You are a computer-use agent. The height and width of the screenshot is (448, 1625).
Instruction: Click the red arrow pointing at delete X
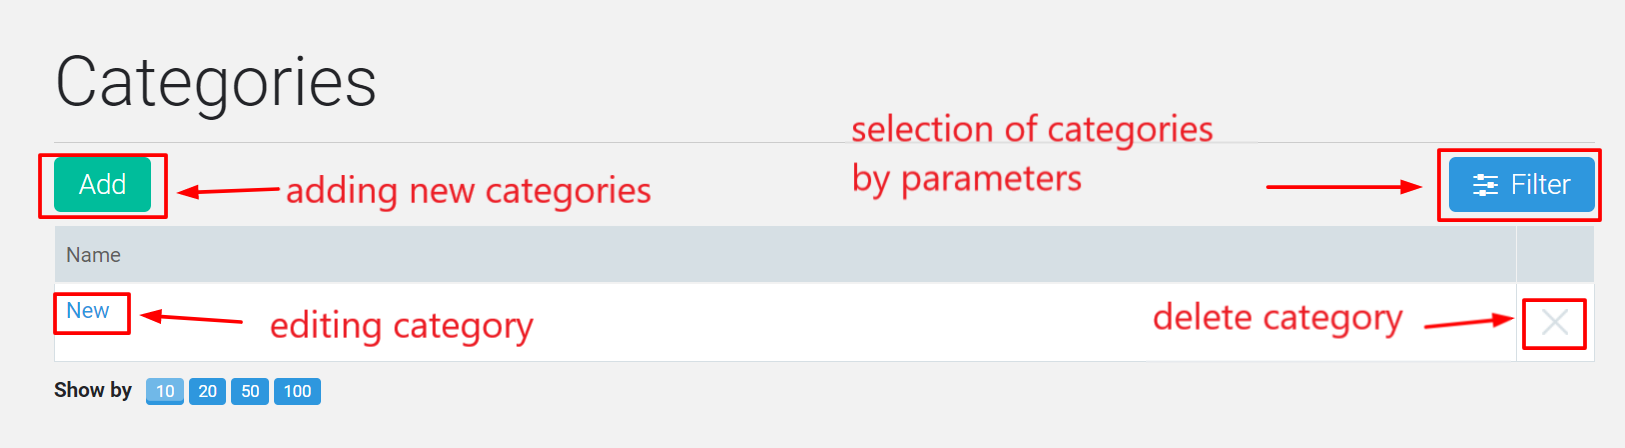click(1469, 322)
